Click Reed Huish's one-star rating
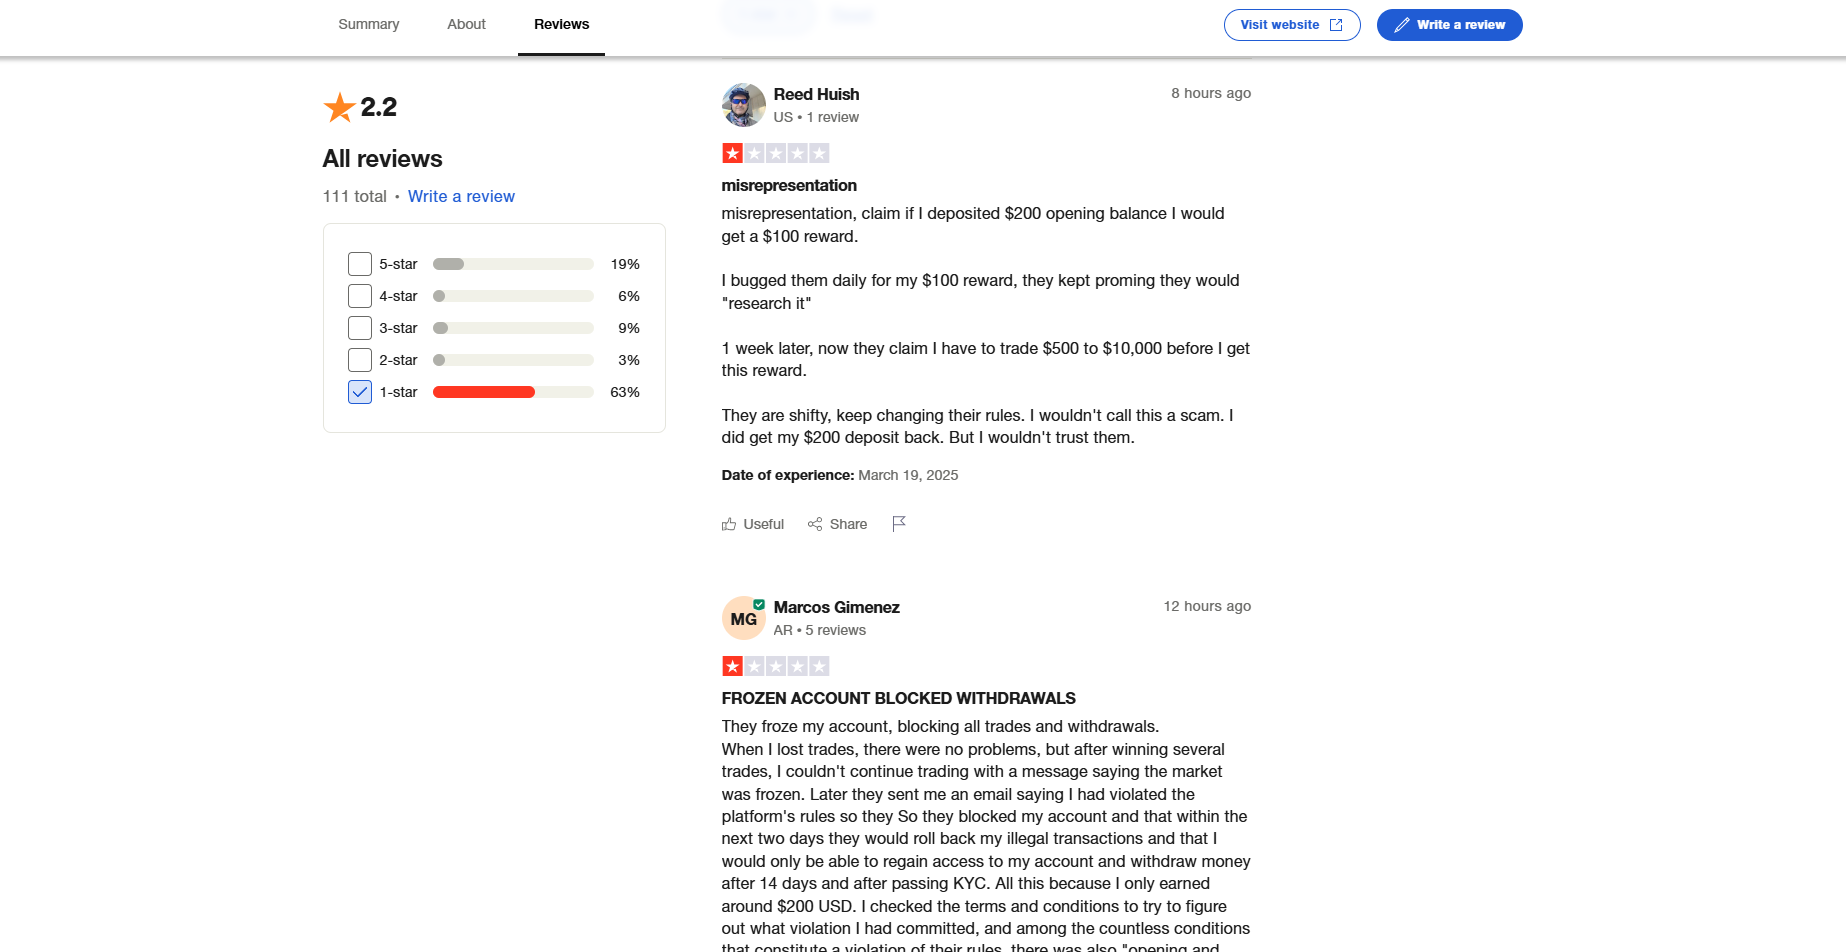The image size is (1846, 952). coord(775,153)
